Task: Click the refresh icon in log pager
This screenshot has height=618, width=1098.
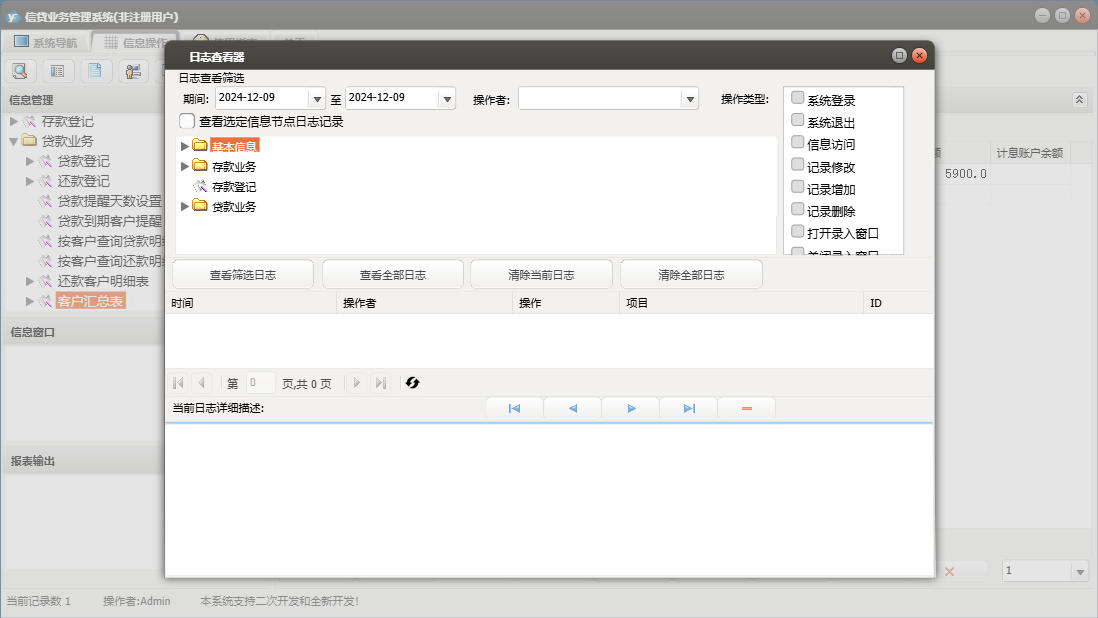Action: coord(412,383)
